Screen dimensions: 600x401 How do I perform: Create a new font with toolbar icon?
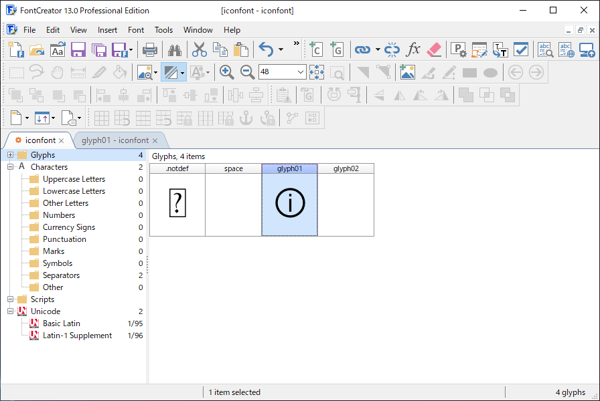[16, 50]
